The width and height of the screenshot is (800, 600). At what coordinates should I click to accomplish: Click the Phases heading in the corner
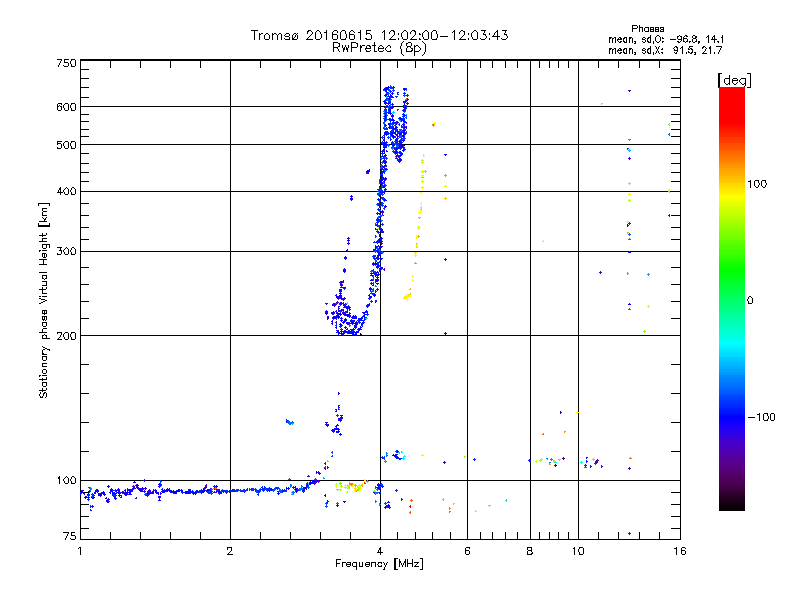coord(647,29)
